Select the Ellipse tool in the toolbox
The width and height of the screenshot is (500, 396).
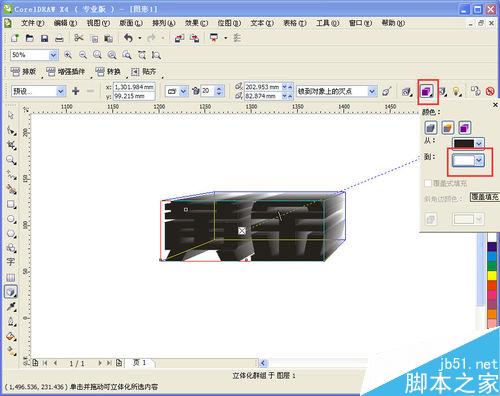click(11, 219)
